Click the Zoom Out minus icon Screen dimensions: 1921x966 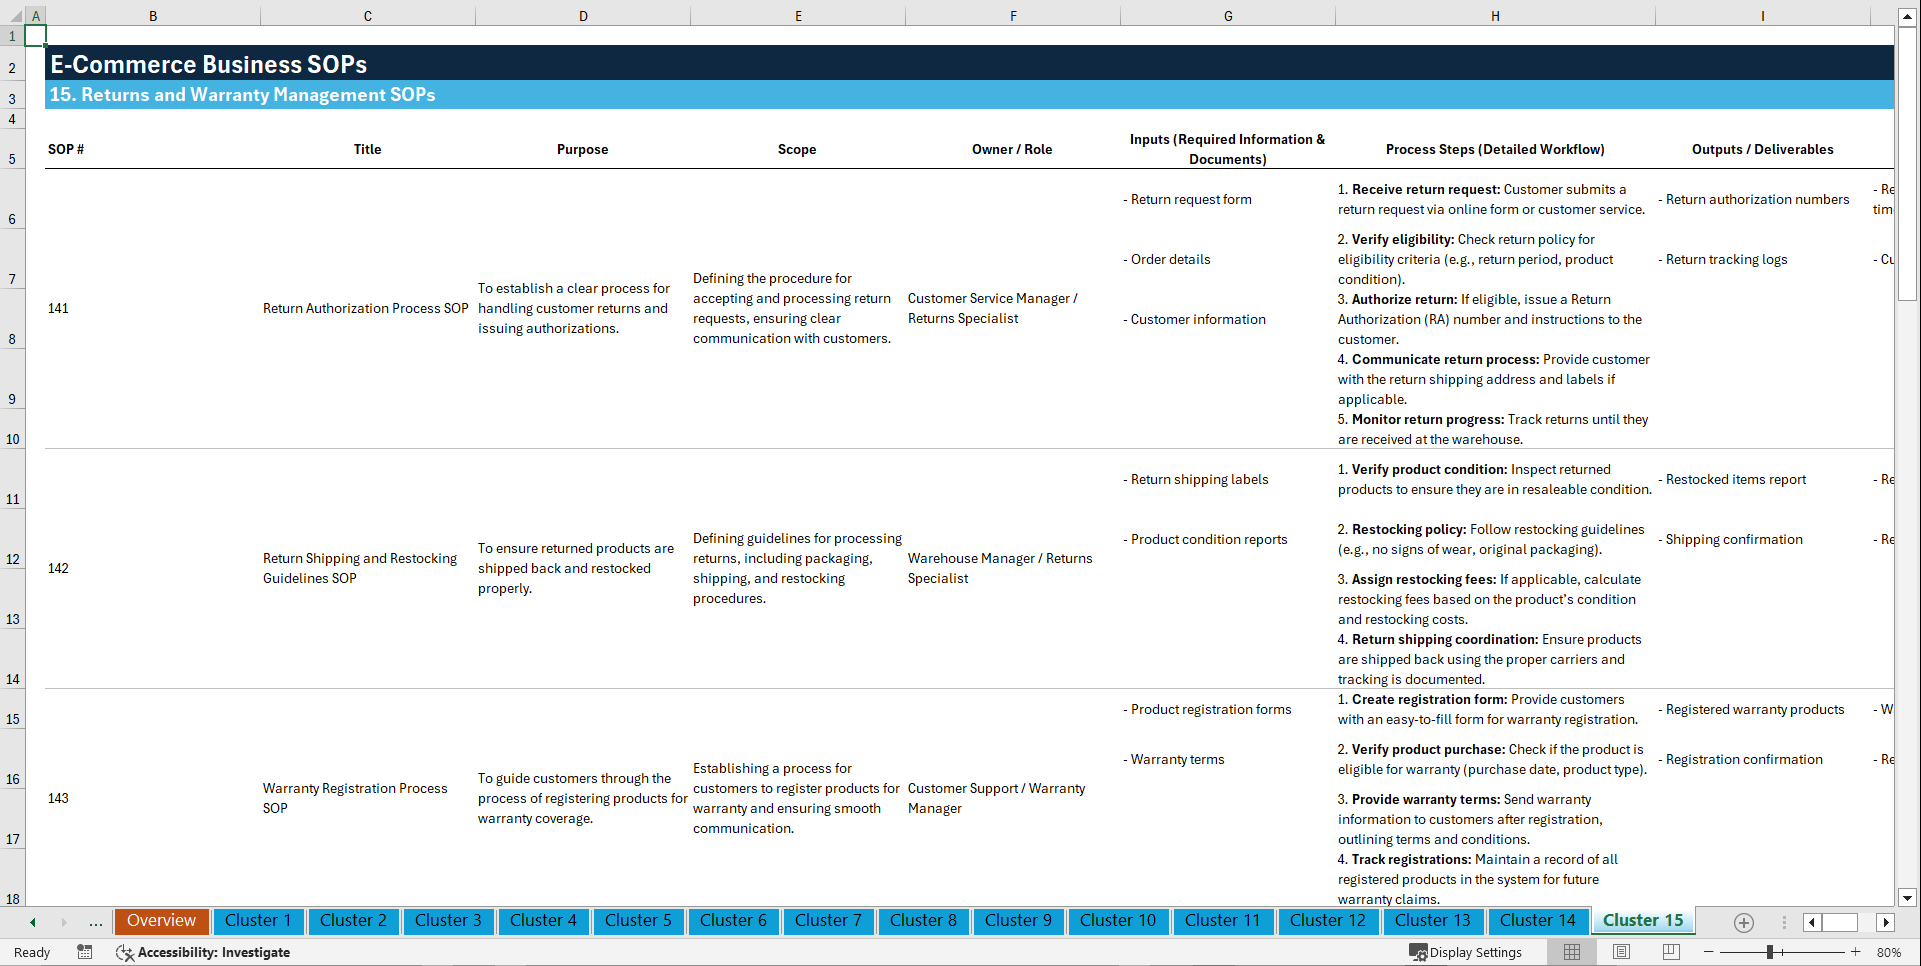1709,952
